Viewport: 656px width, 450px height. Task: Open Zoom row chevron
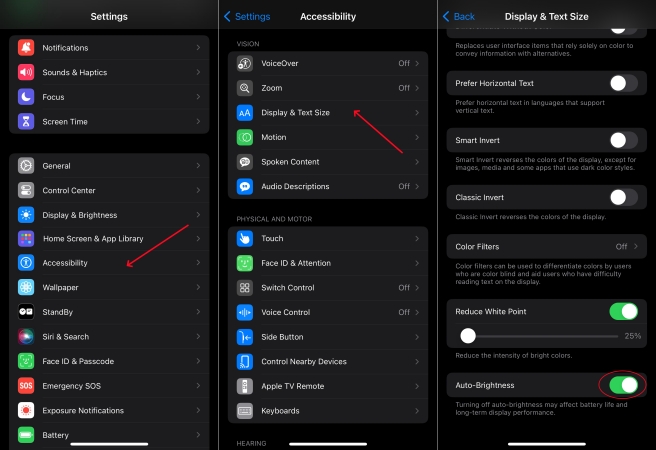pyautogui.click(x=417, y=88)
